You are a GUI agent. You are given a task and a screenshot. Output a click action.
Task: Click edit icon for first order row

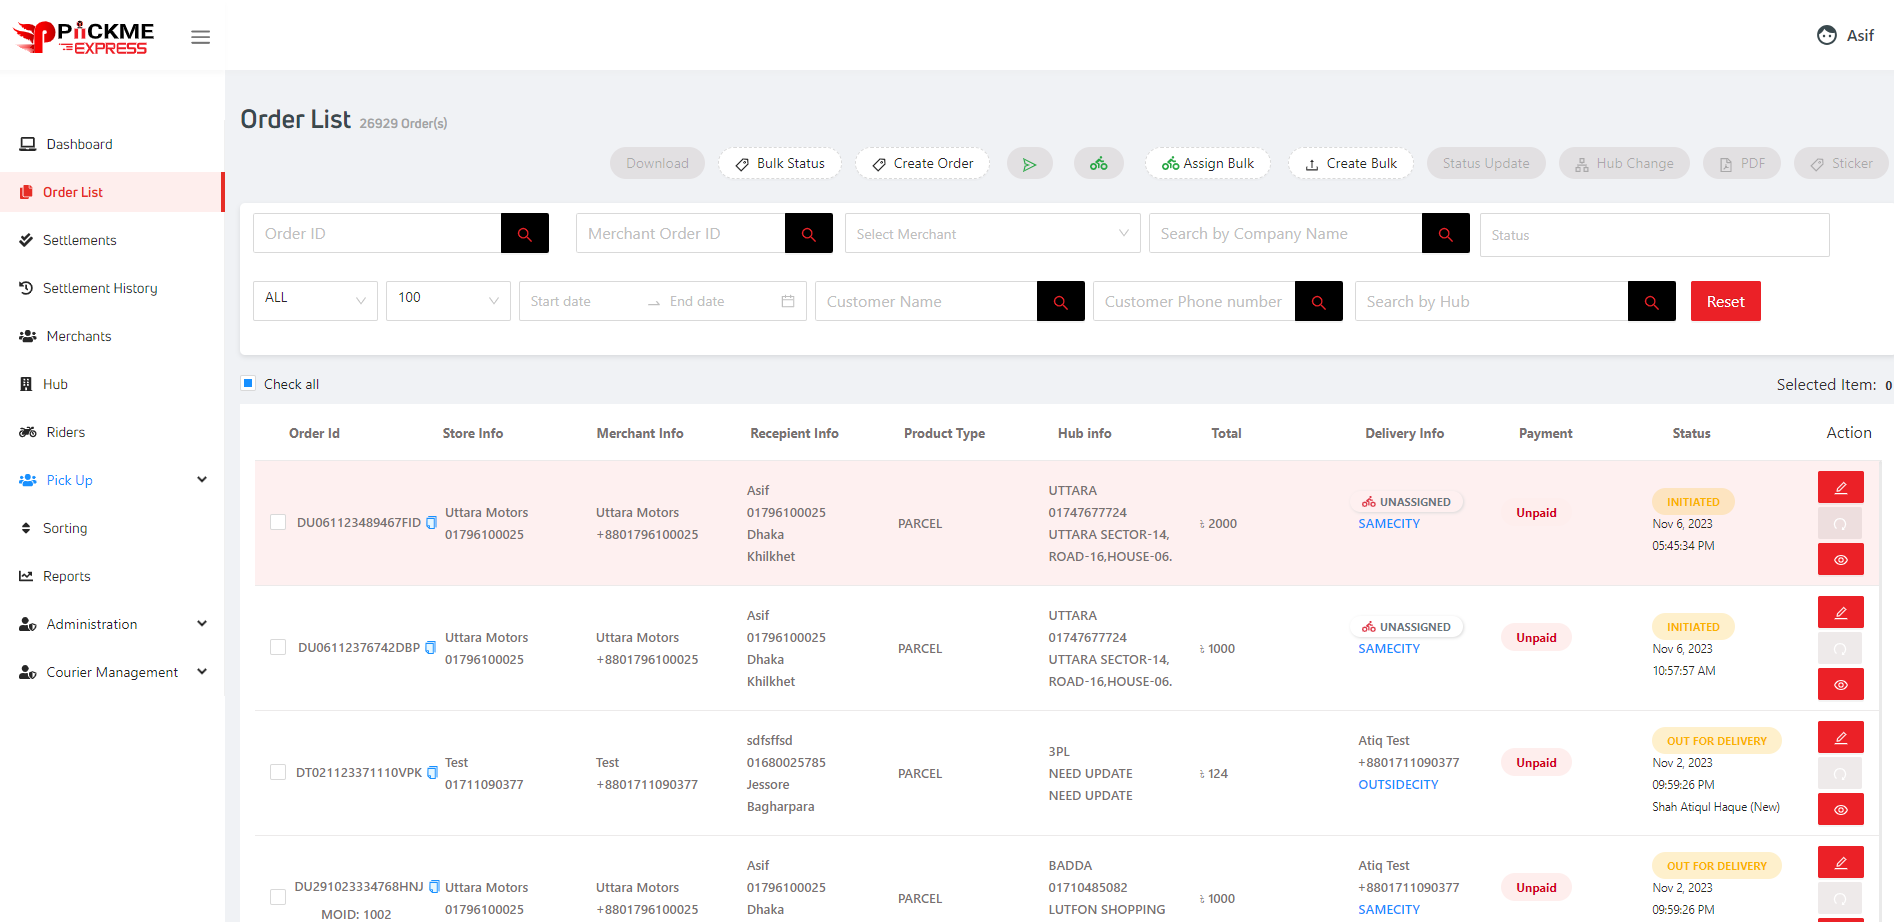pos(1840,488)
